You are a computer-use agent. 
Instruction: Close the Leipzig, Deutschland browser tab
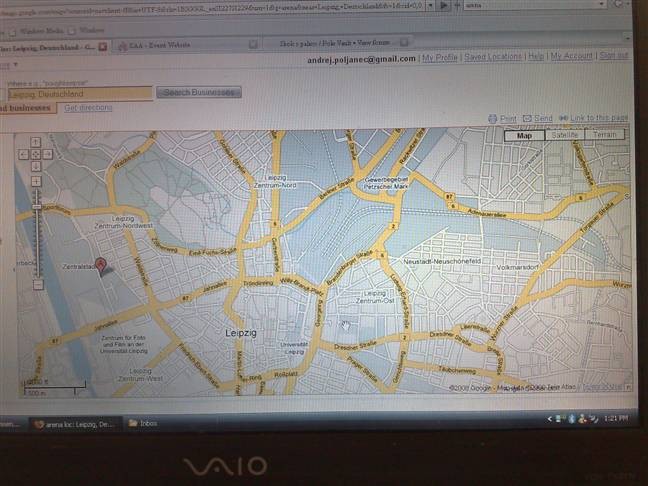pos(102,47)
